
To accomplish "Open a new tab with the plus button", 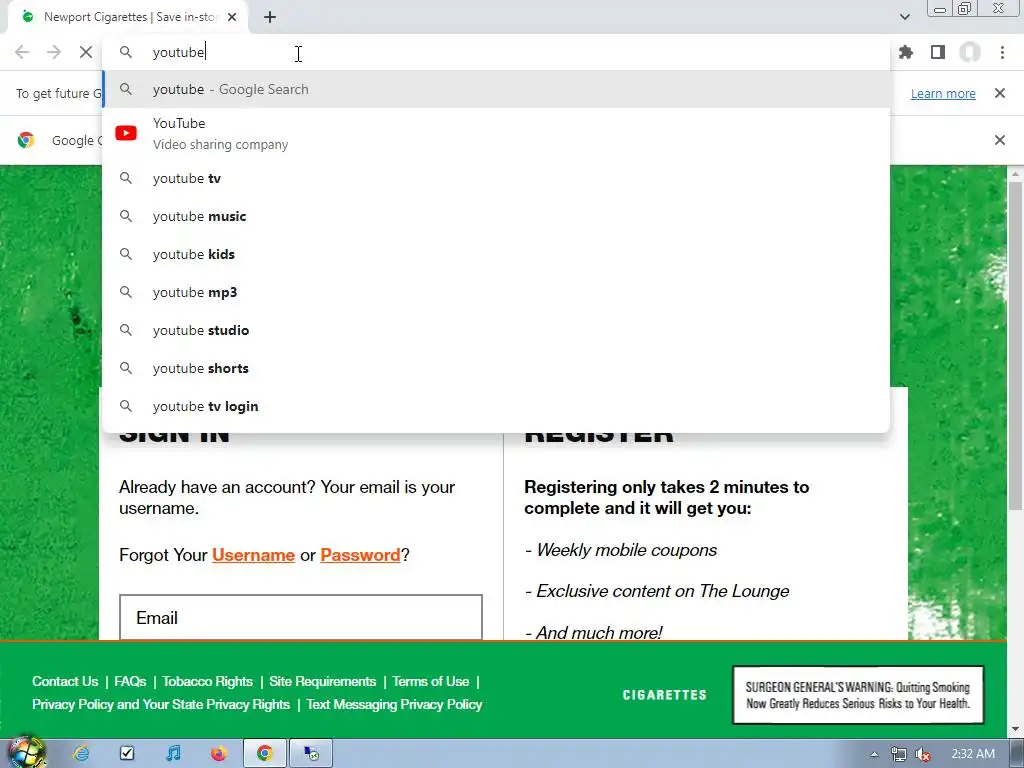I will (x=270, y=17).
